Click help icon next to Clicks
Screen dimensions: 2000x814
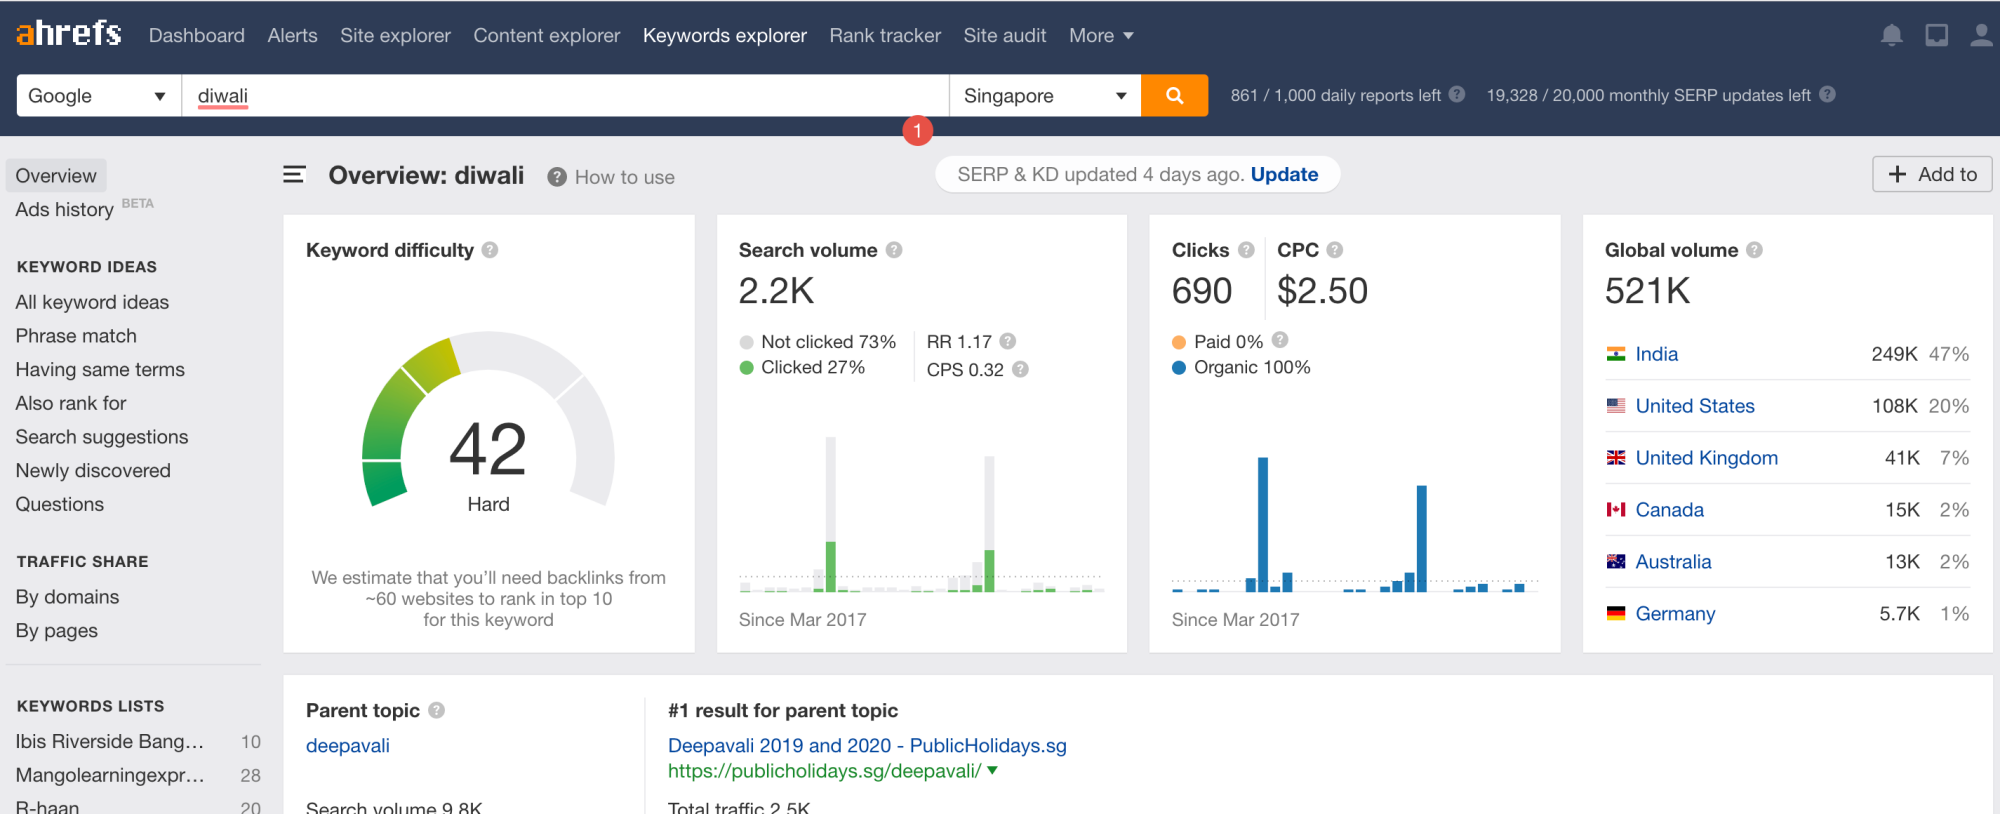[x=1246, y=250]
